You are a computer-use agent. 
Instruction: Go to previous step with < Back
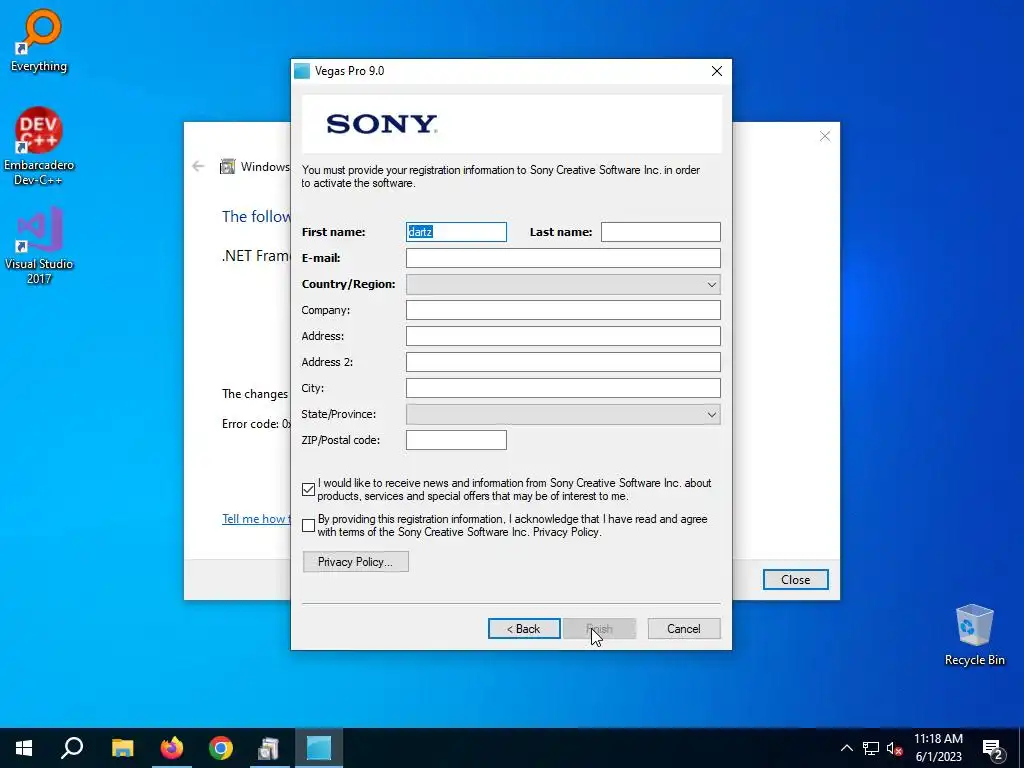tap(524, 628)
